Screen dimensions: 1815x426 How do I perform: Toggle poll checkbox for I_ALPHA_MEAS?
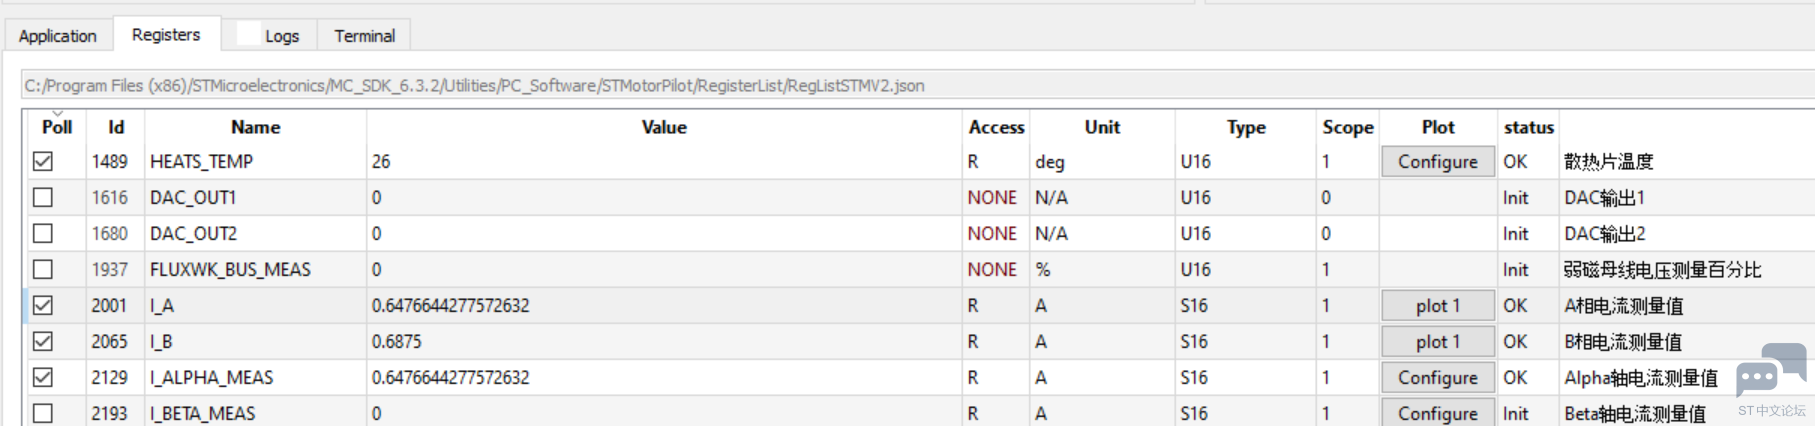click(43, 377)
